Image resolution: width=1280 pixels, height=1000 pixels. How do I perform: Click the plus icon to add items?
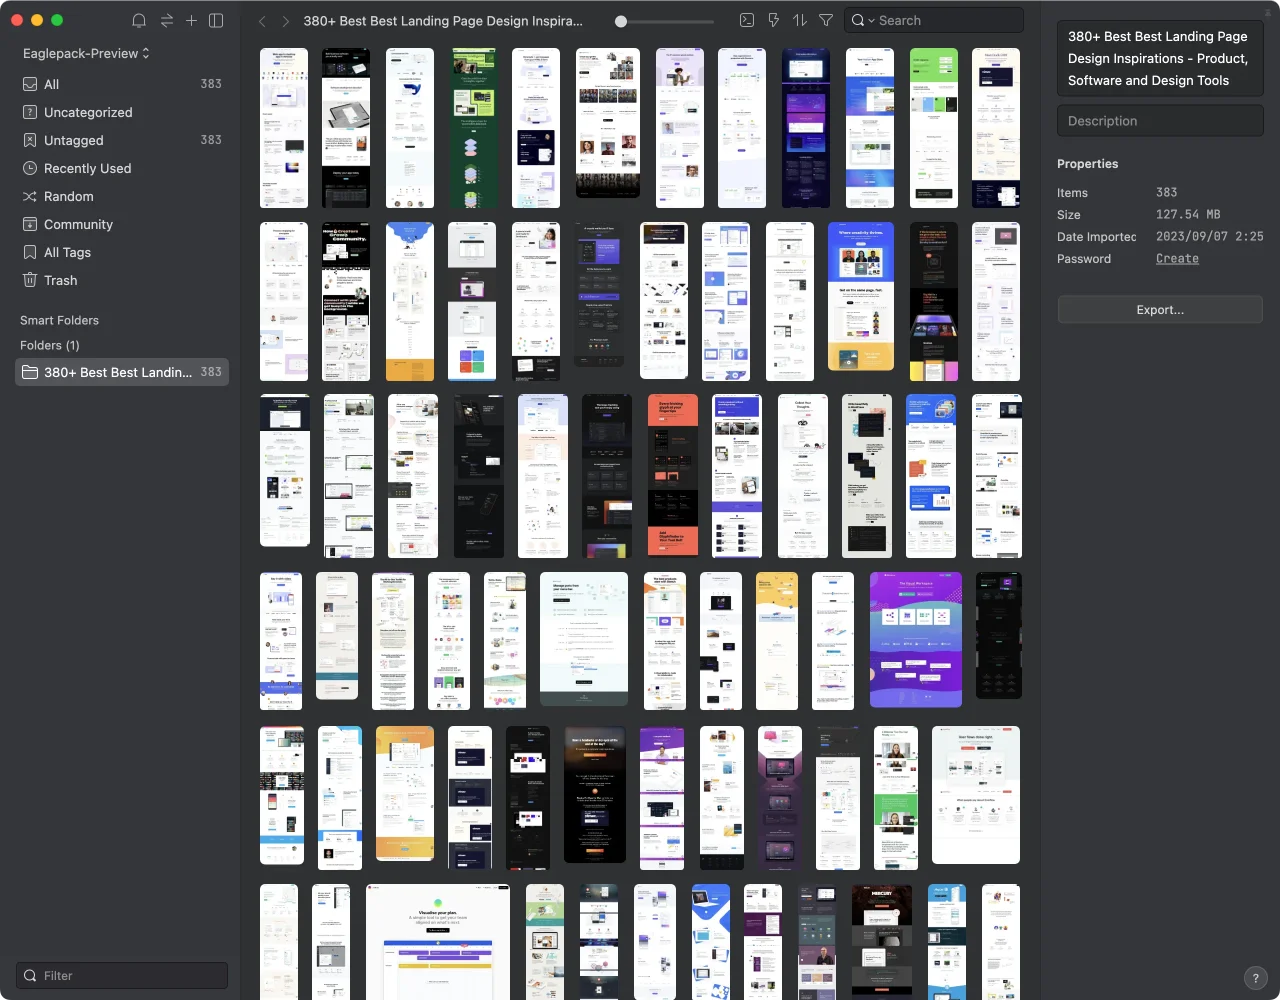click(x=191, y=20)
